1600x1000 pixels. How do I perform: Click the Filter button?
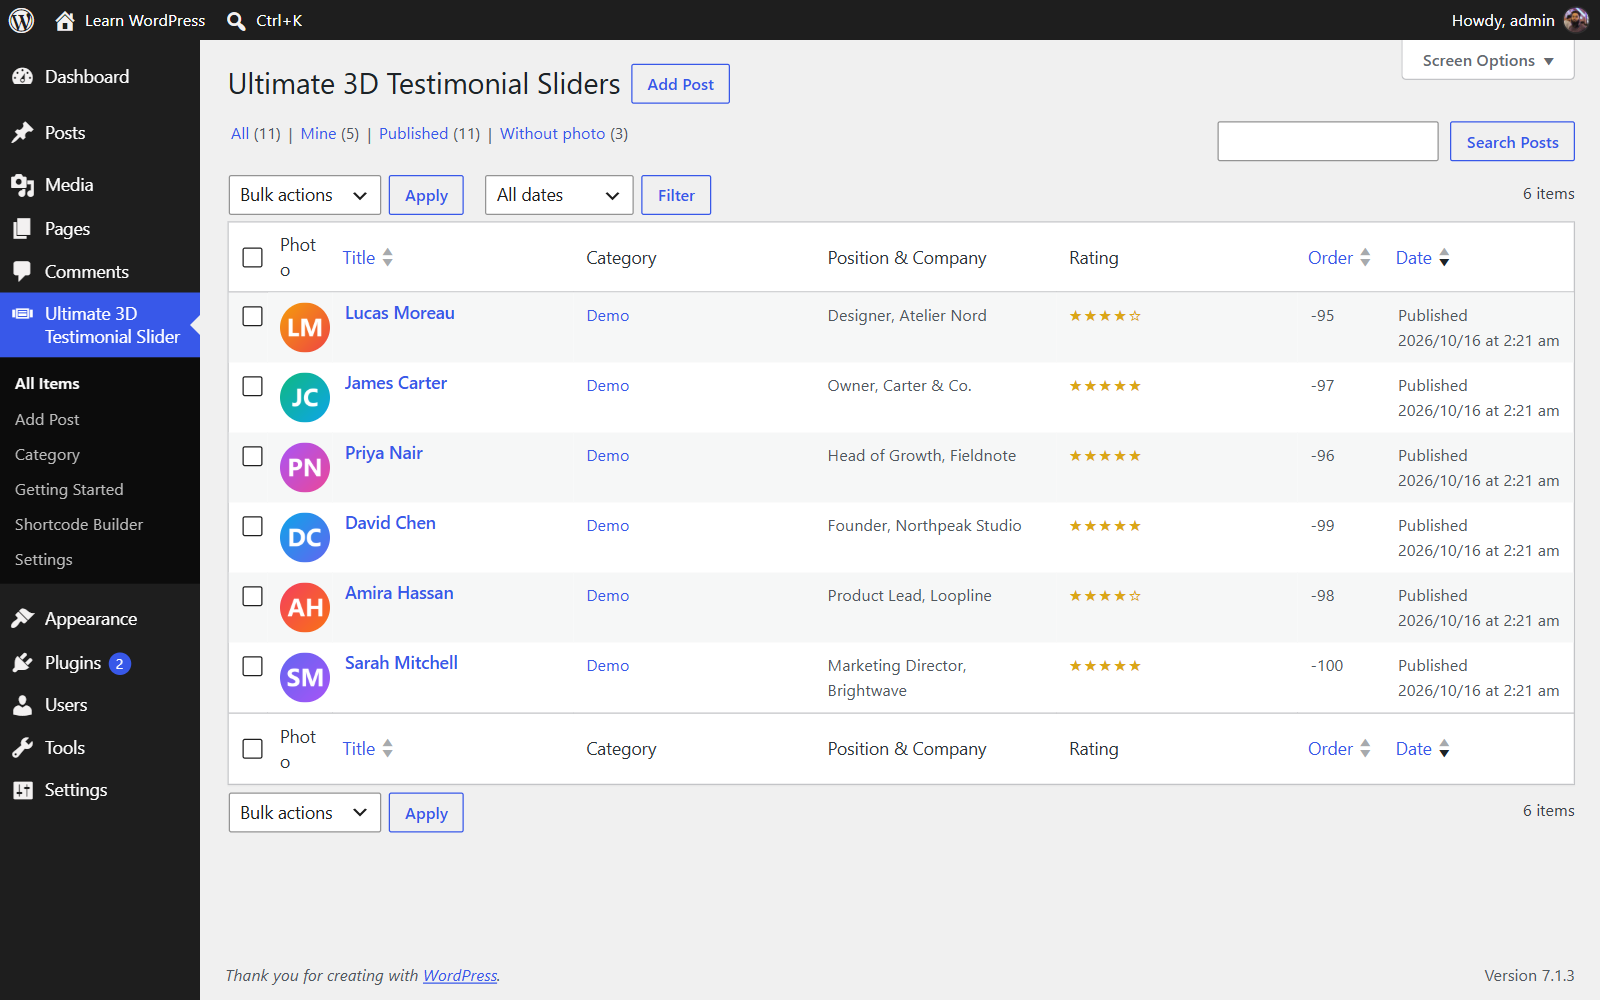click(676, 195)
